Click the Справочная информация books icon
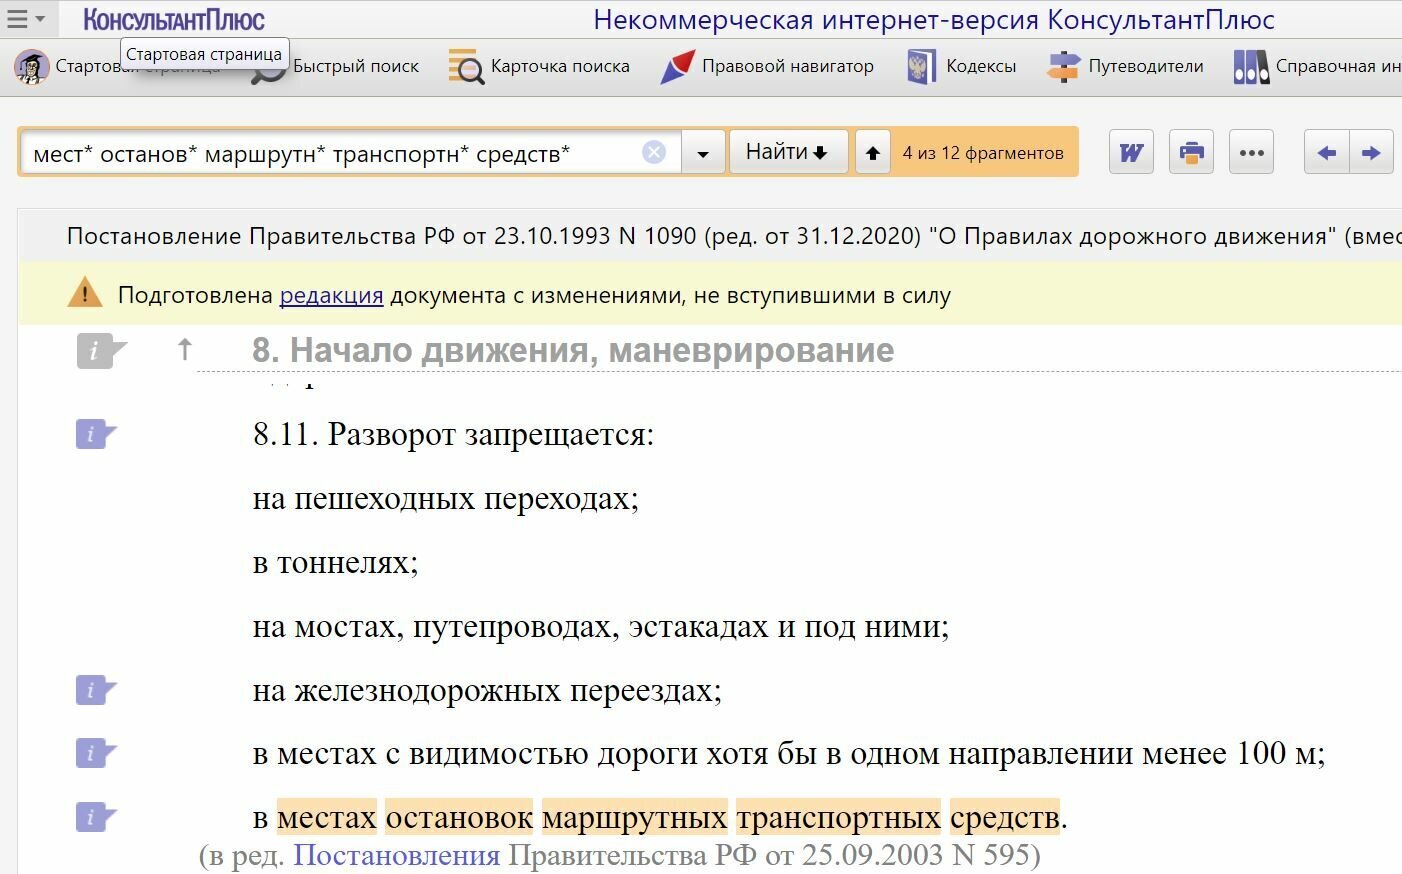 tap(1251, 67)
